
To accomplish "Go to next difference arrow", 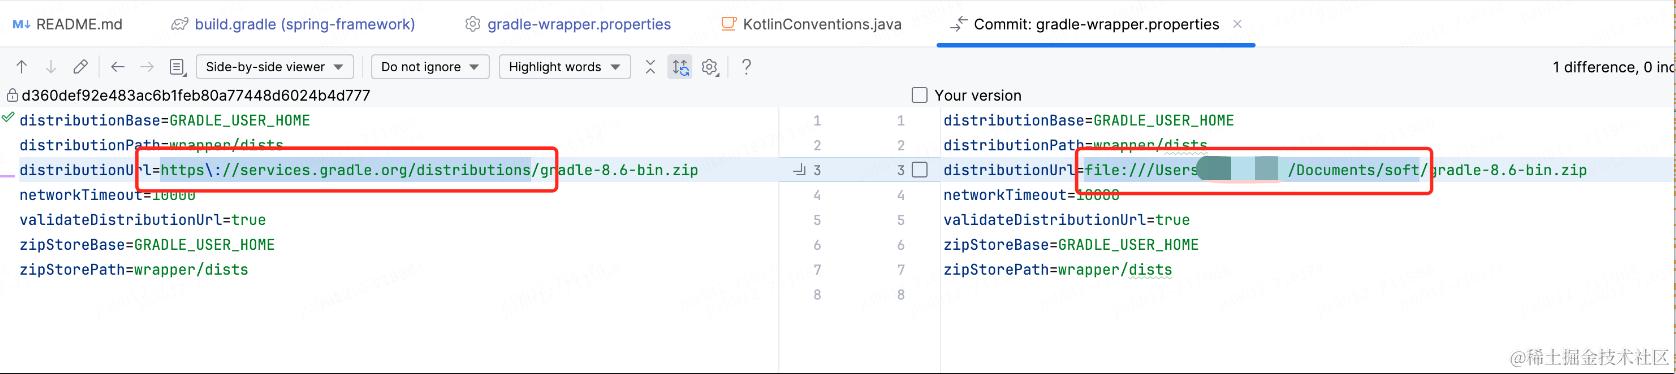I will point(51,67).
